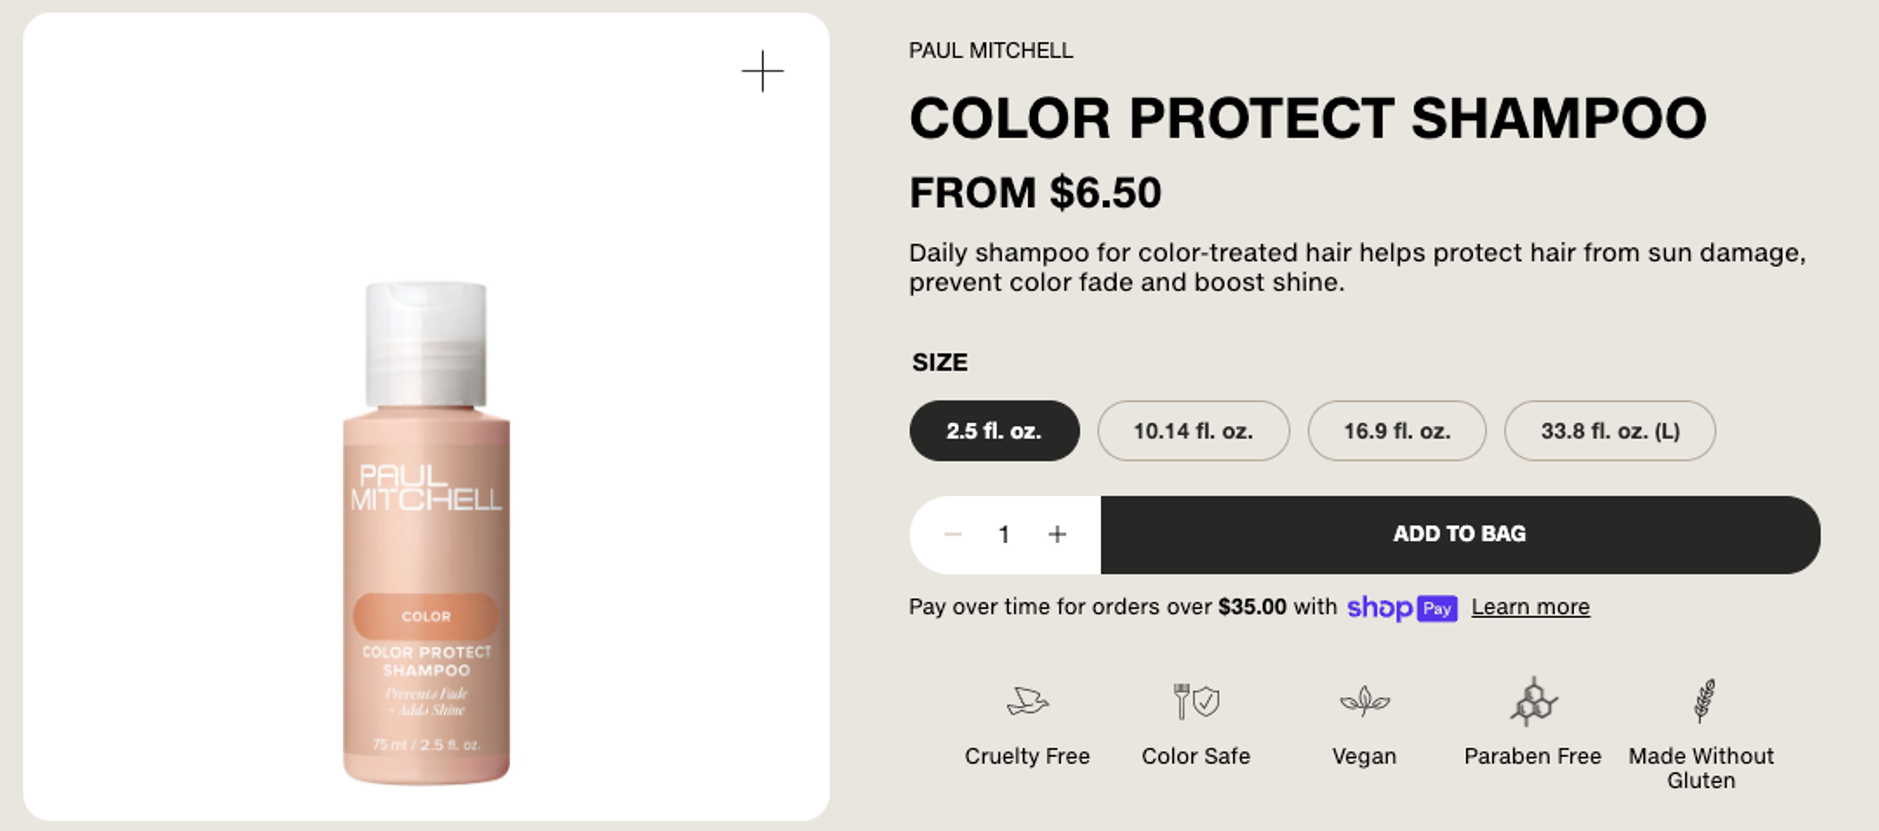Click the PAUL MITCHELL brand name
Image resolution: width=1879 pixels, height=831 pixels.
[990, 50]
